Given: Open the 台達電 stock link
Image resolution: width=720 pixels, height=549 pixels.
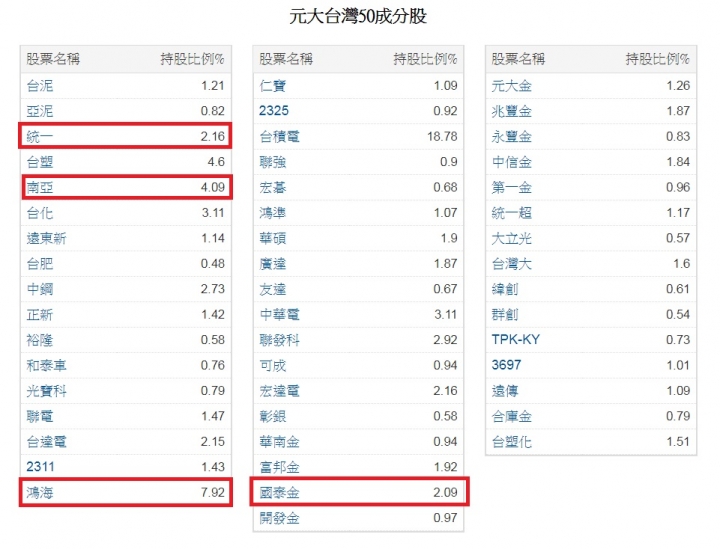Looking at the screenshot, I should [x=46, y=442].
